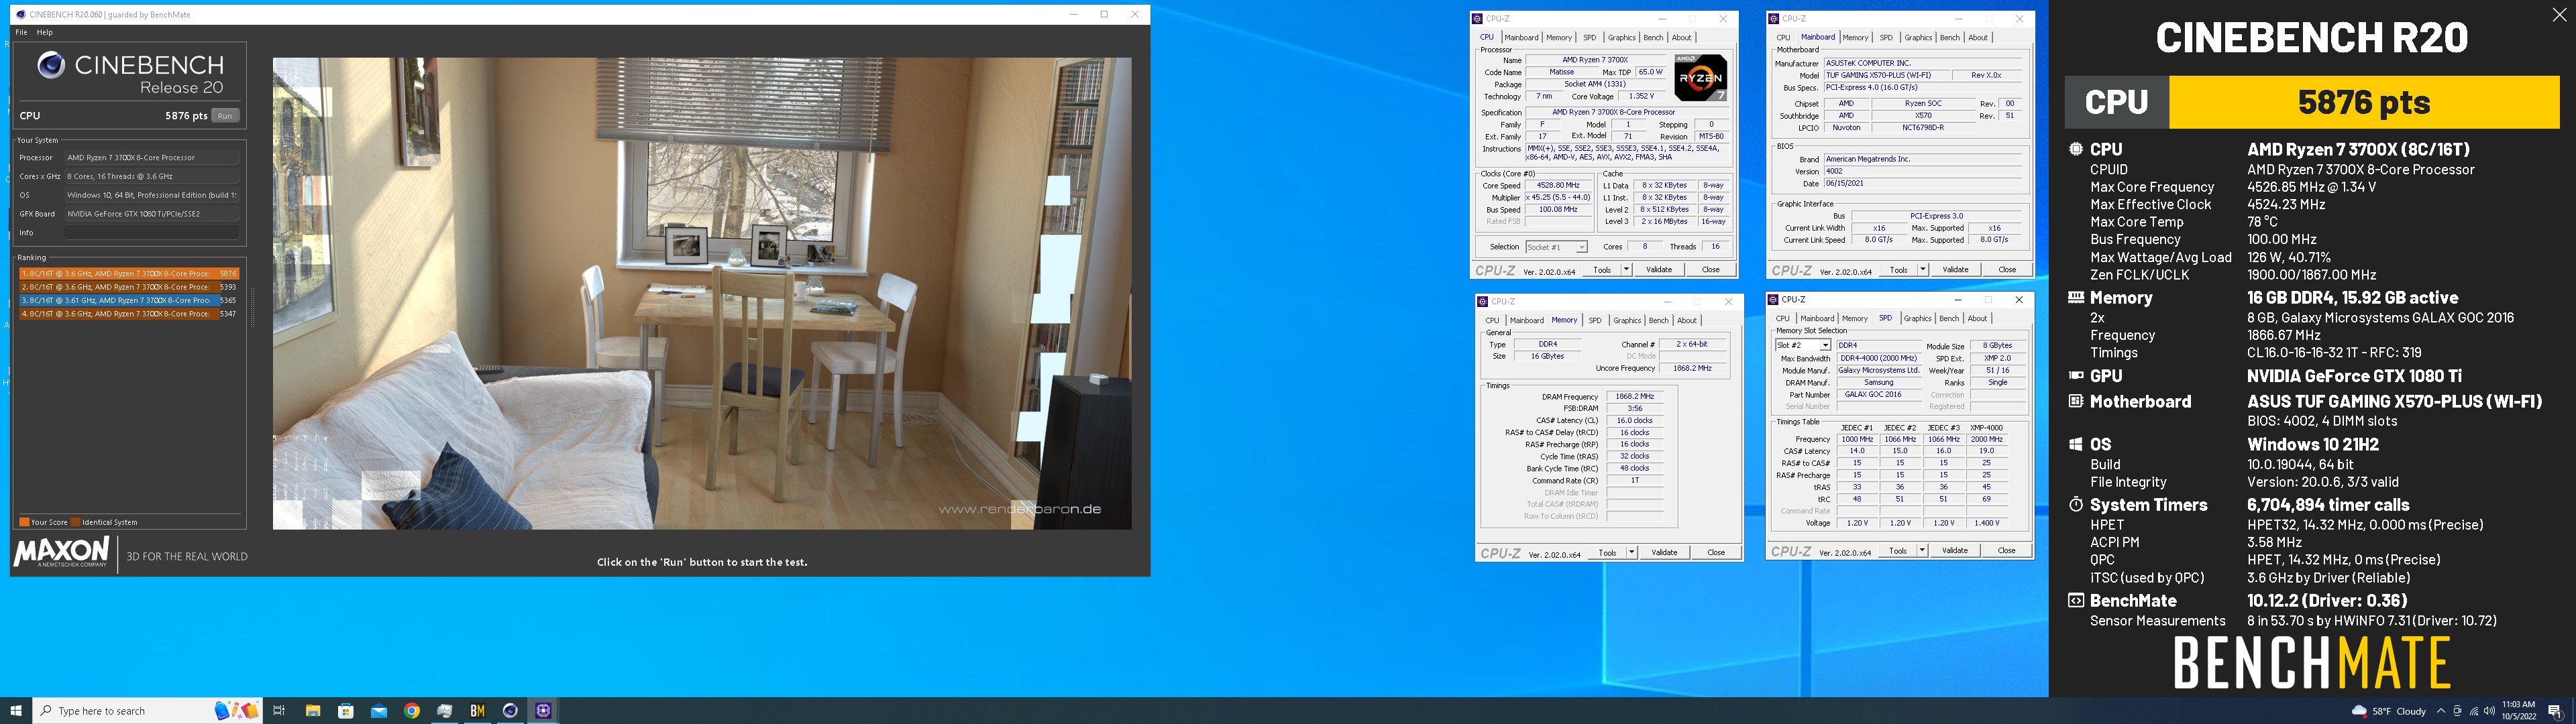Image resolution: width=2576 pixels, height=724 pixels.
Task: Click the Meet Now tray icon
Action: pyautogui.click(x=2457, y=711)
